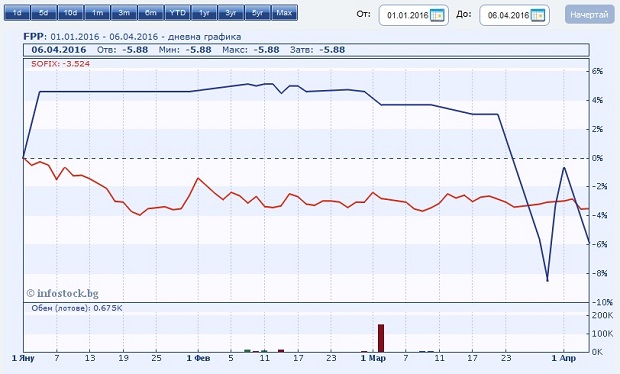620x374 pixels.
Task: Click the 0% label on percent axis
Action: [597, 158]
